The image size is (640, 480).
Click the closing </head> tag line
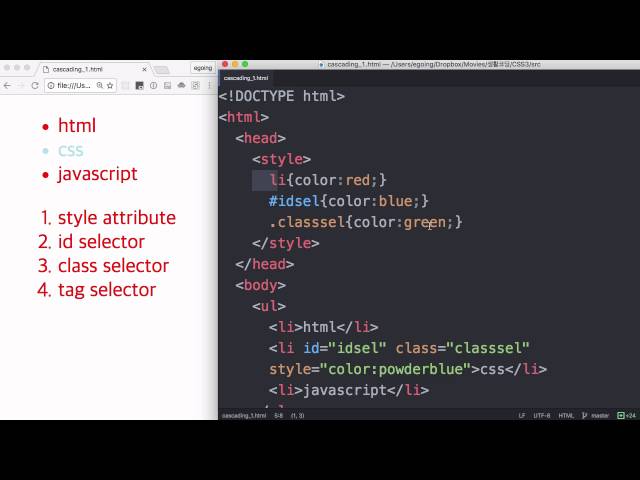click(264, 264)
